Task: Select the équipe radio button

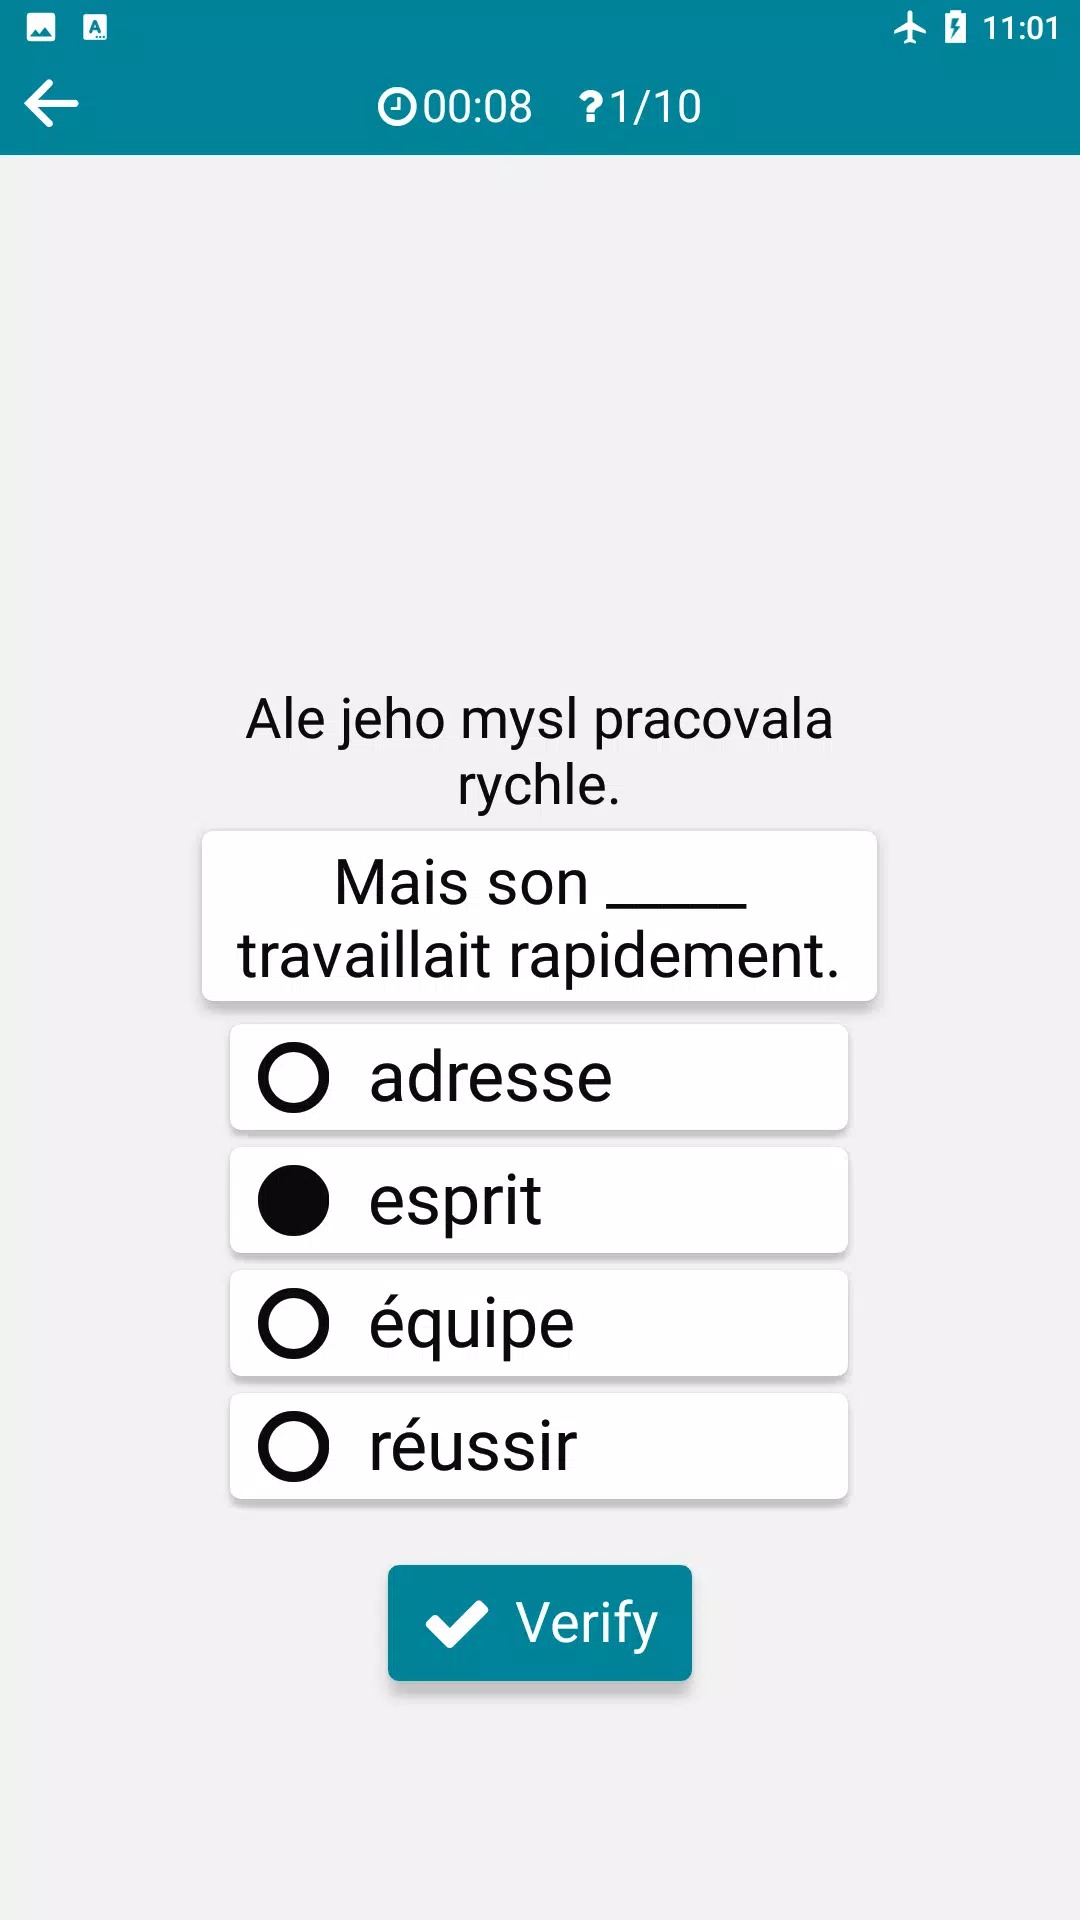Action: click(x=294, y=1324)
